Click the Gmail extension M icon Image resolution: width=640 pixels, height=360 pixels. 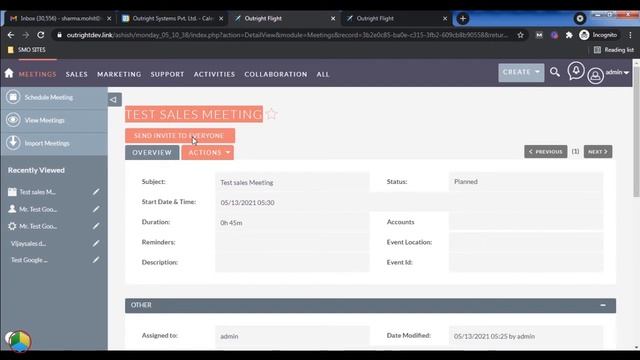tap(539, 35)
